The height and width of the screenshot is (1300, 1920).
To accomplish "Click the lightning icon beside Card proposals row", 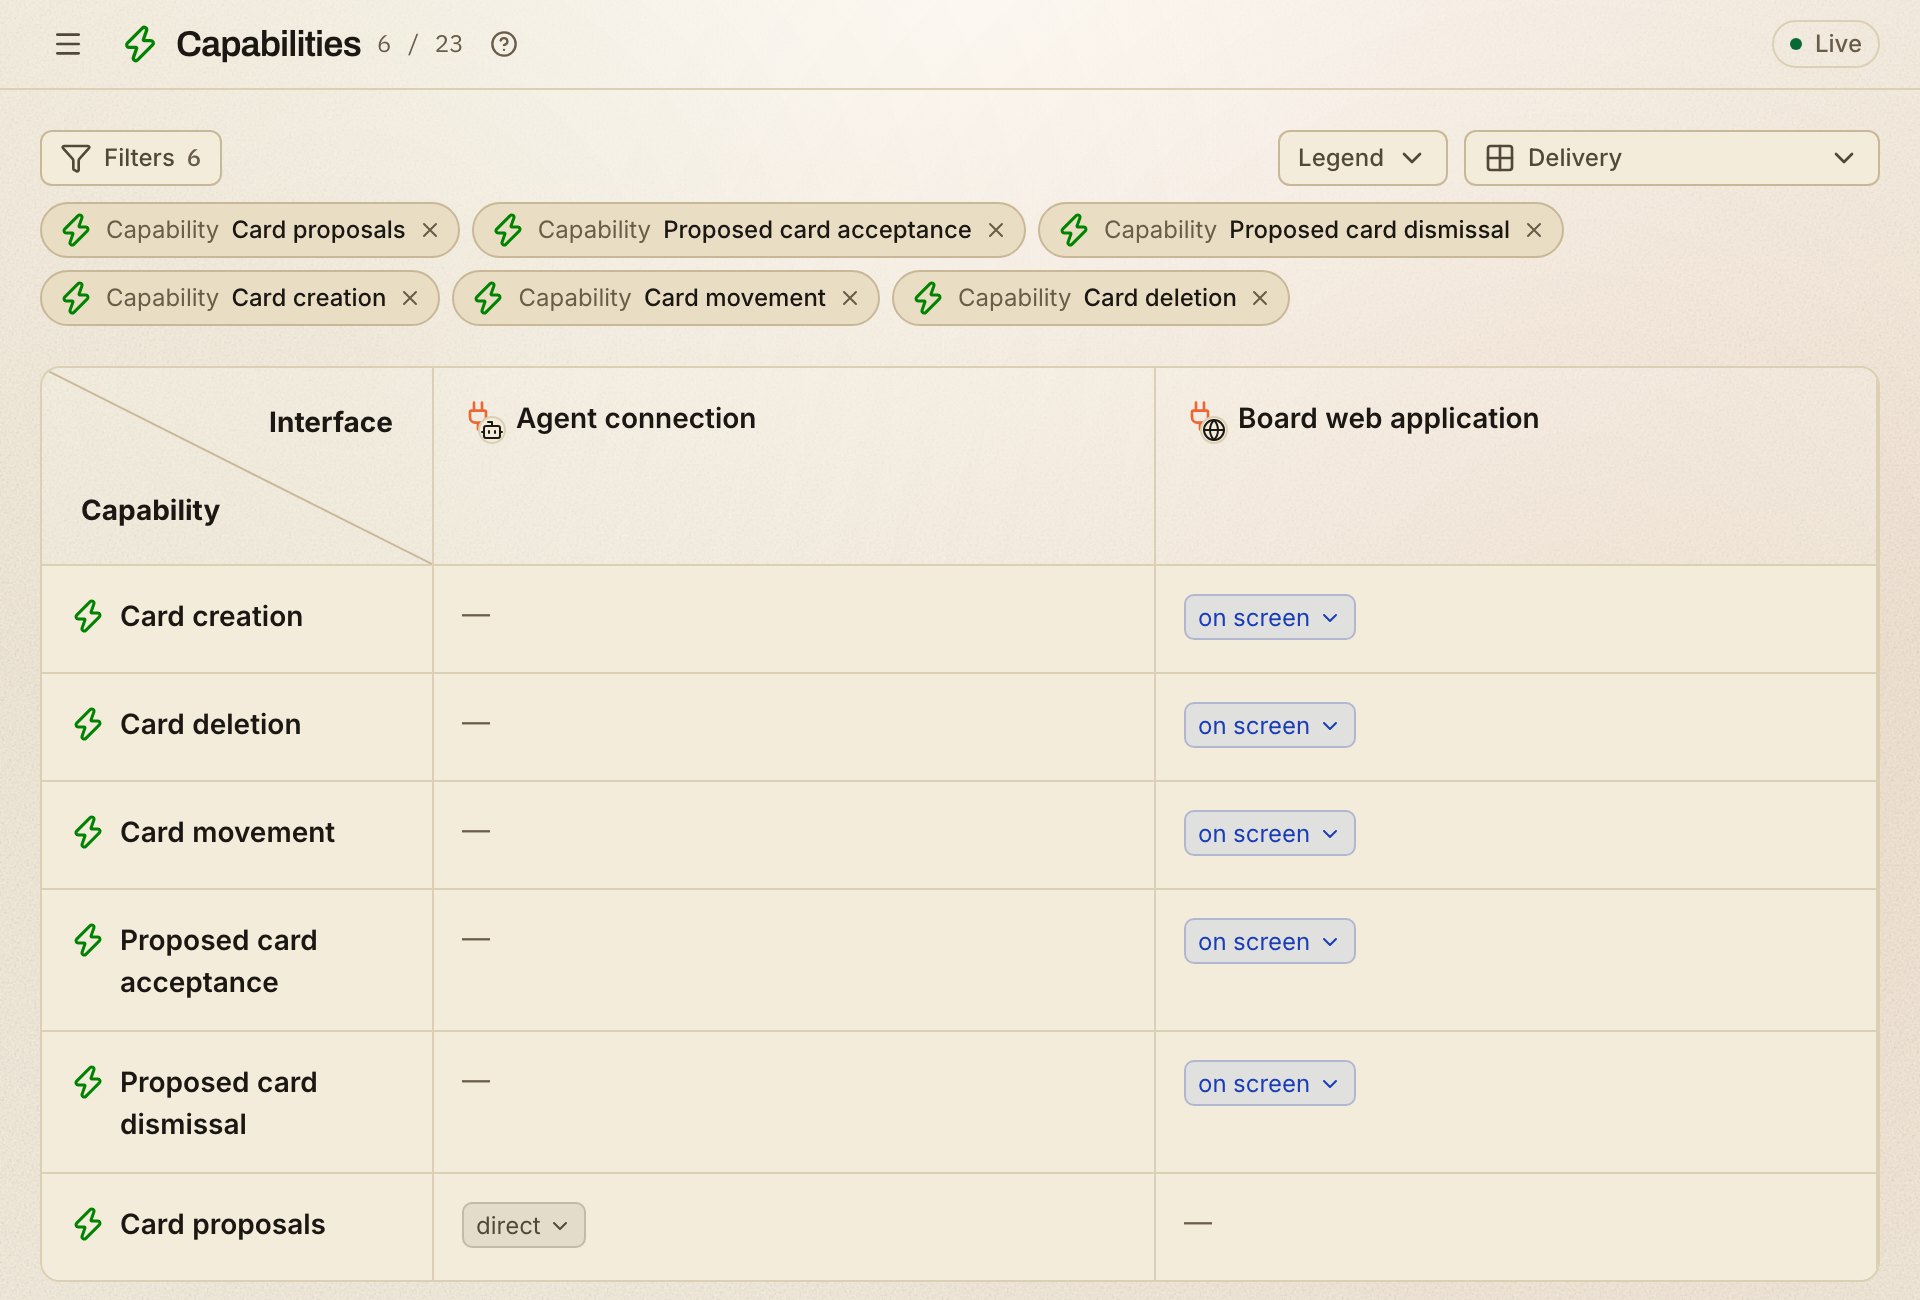I will 88,1224.
